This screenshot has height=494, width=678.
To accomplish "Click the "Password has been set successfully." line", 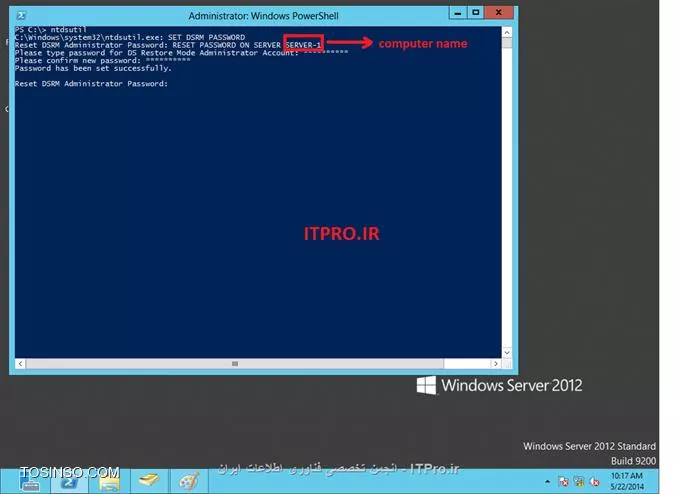I will pyautogui.click(x=93, y=68).
